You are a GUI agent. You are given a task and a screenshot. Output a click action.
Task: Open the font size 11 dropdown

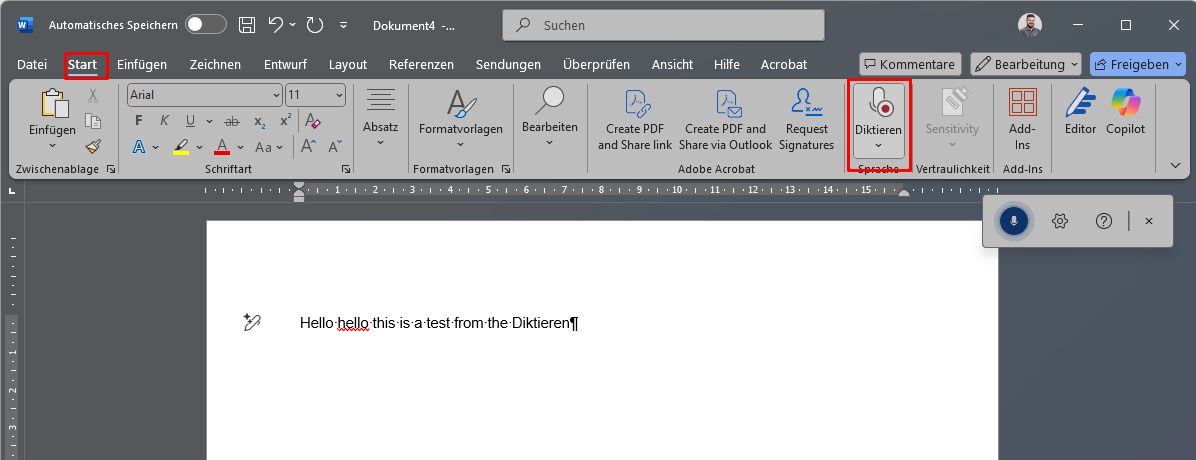coord(339,95)
